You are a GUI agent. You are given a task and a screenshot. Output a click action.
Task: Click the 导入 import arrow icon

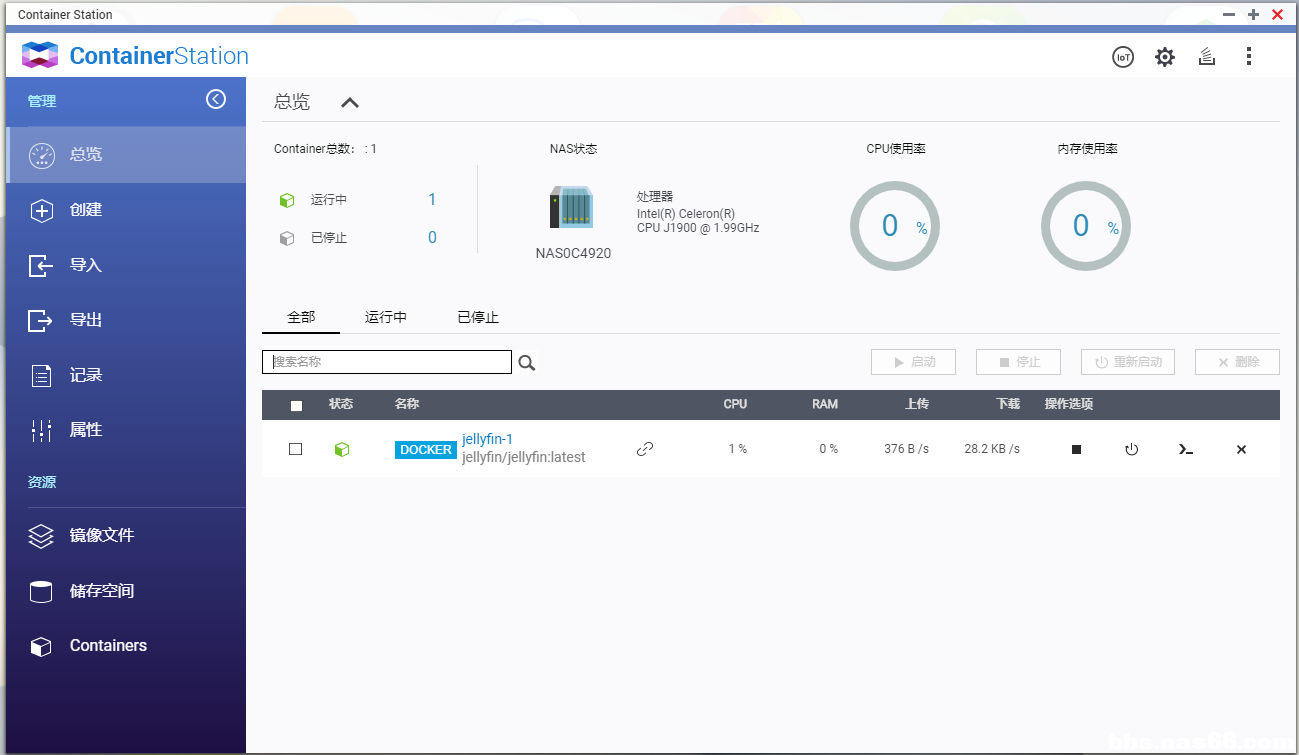[x=40, y=265]
